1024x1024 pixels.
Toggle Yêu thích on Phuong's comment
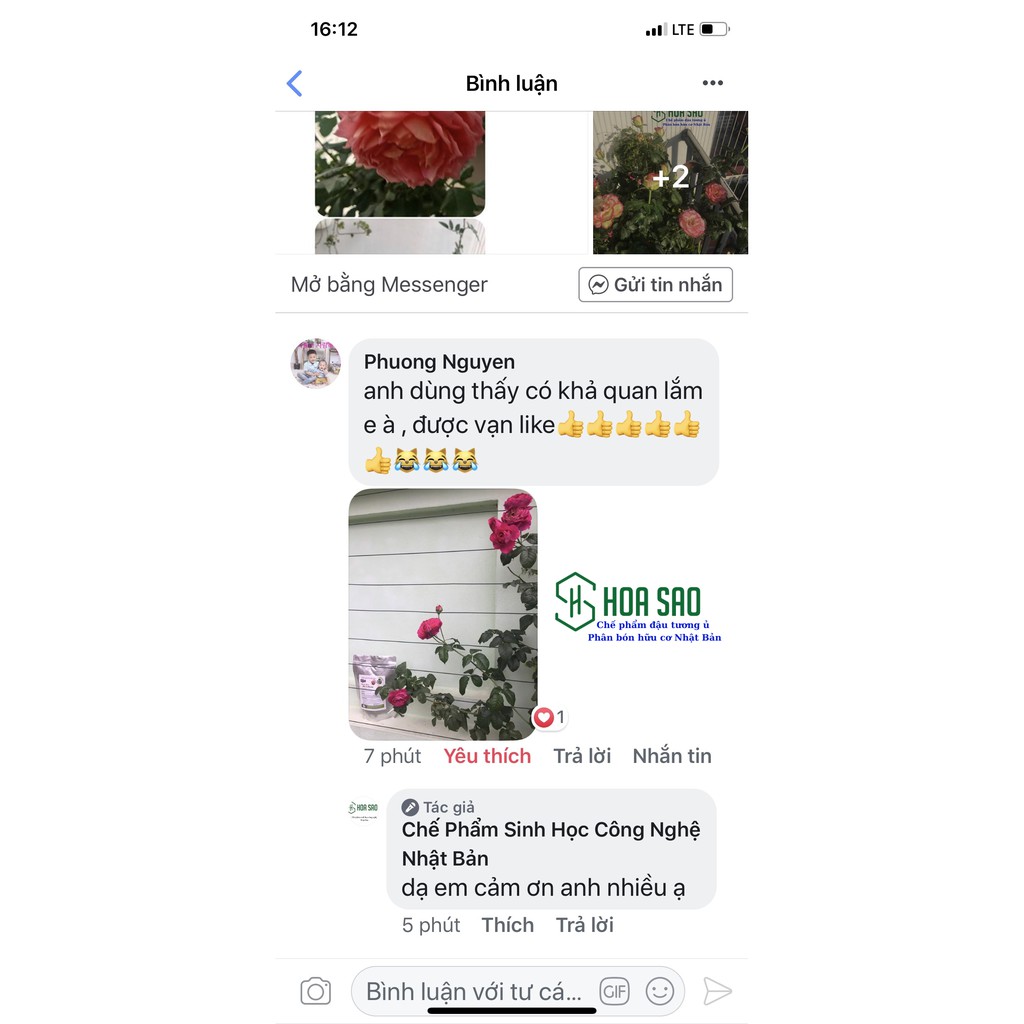(487, 756)
